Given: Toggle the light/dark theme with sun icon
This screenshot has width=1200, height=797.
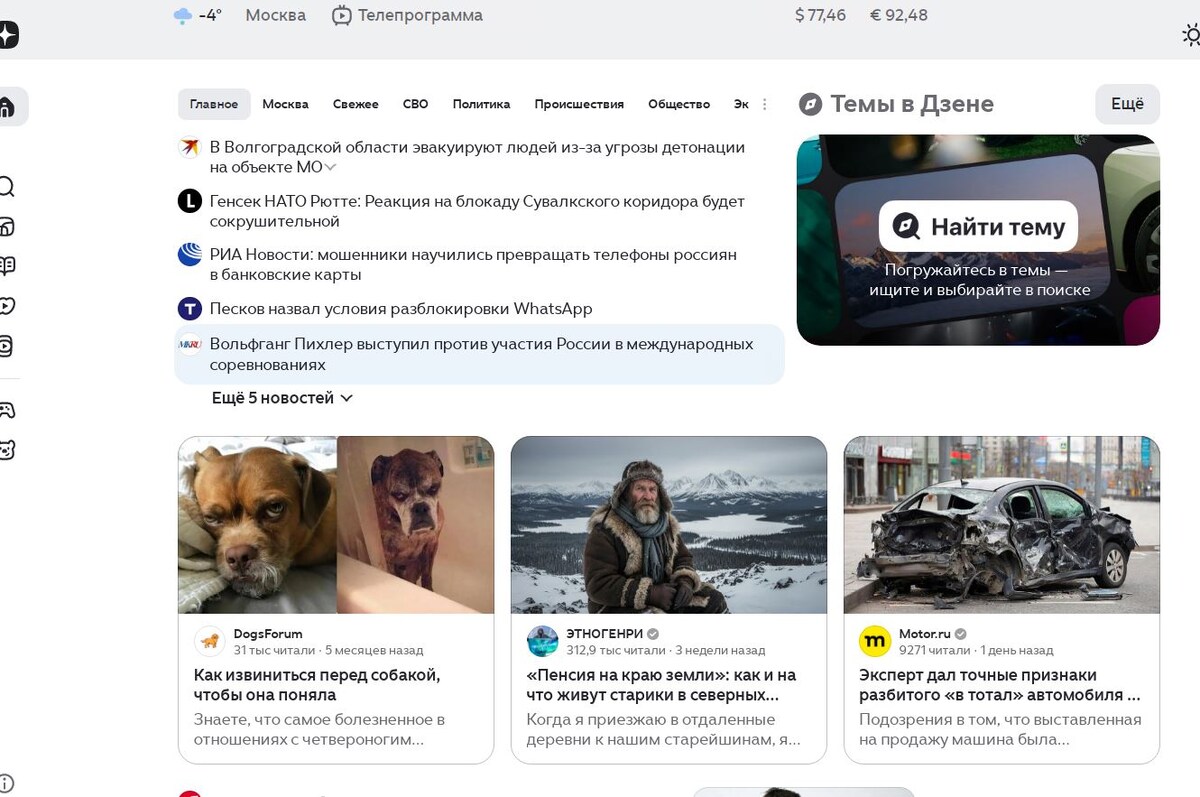Looking at the screenshot, I should pos(1191,35).
